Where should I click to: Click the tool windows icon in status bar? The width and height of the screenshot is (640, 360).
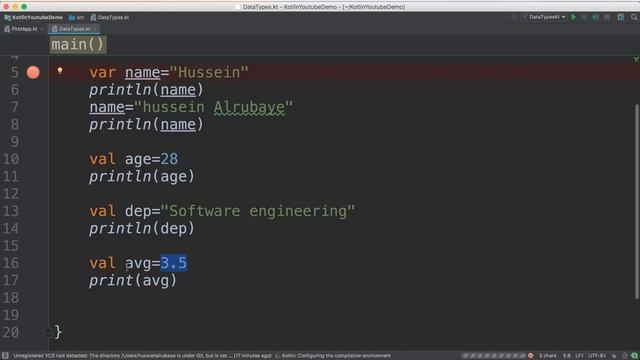[x=5, y=356]
